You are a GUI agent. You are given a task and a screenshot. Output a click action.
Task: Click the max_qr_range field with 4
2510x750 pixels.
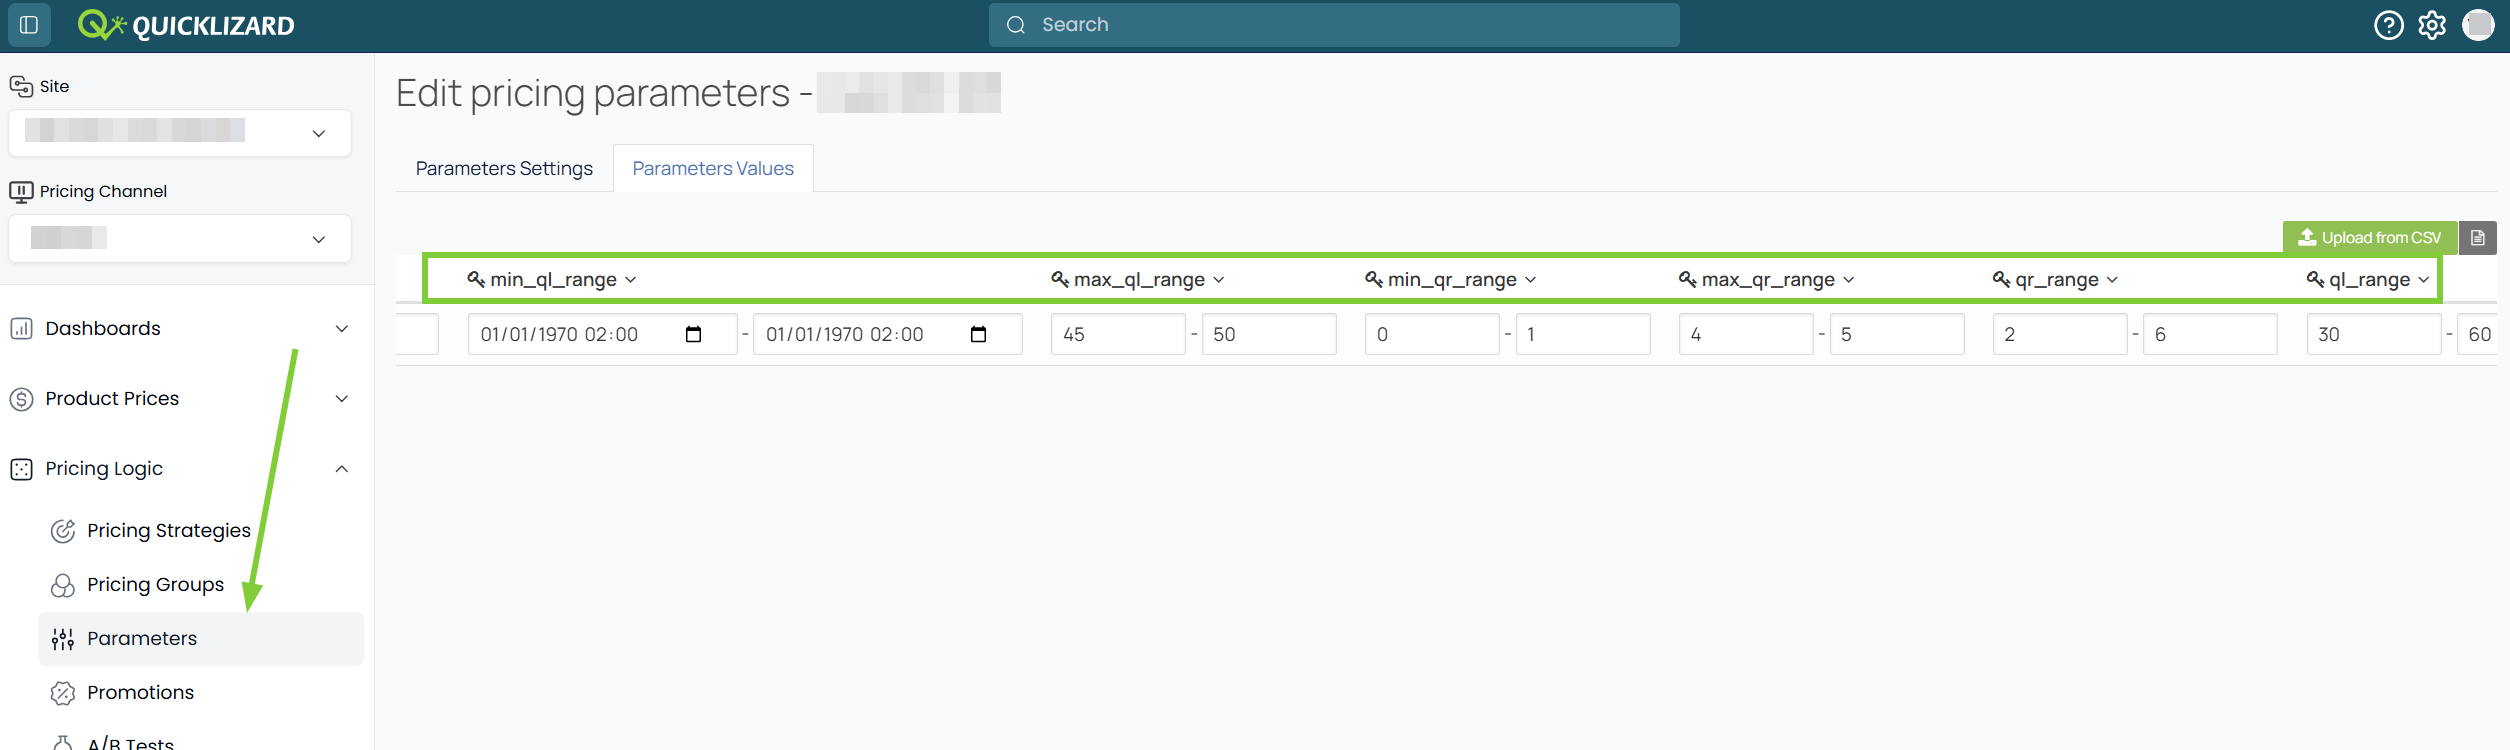(1746, 334)
